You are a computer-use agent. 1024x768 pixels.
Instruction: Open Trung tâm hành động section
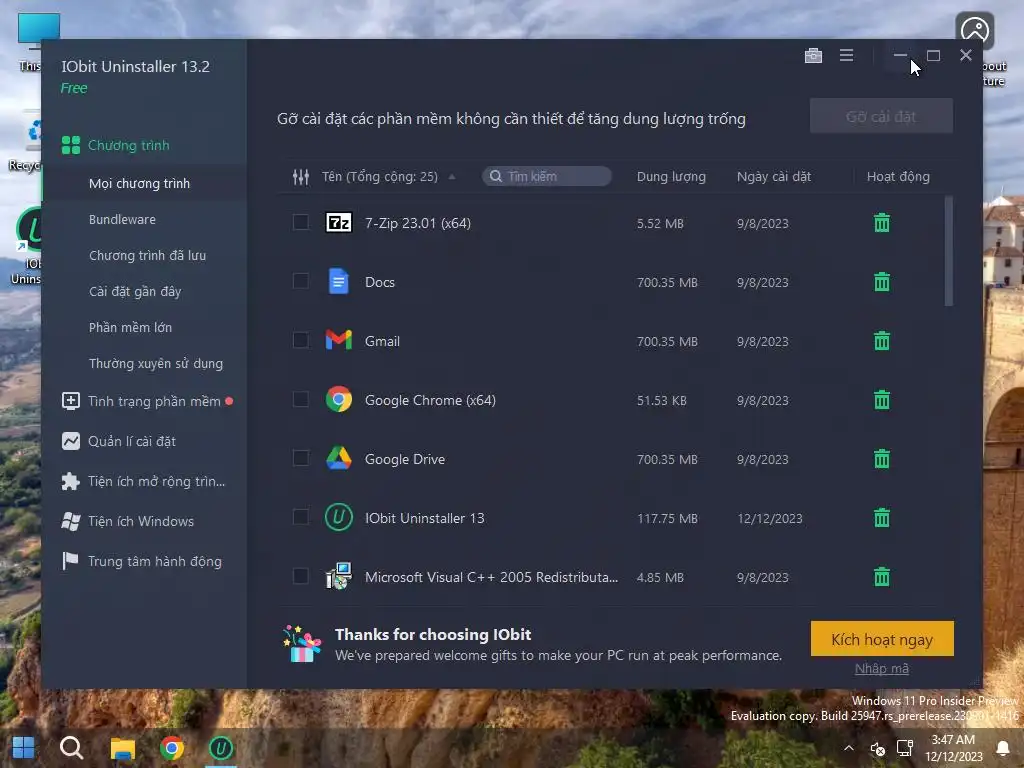pos(144,561)
